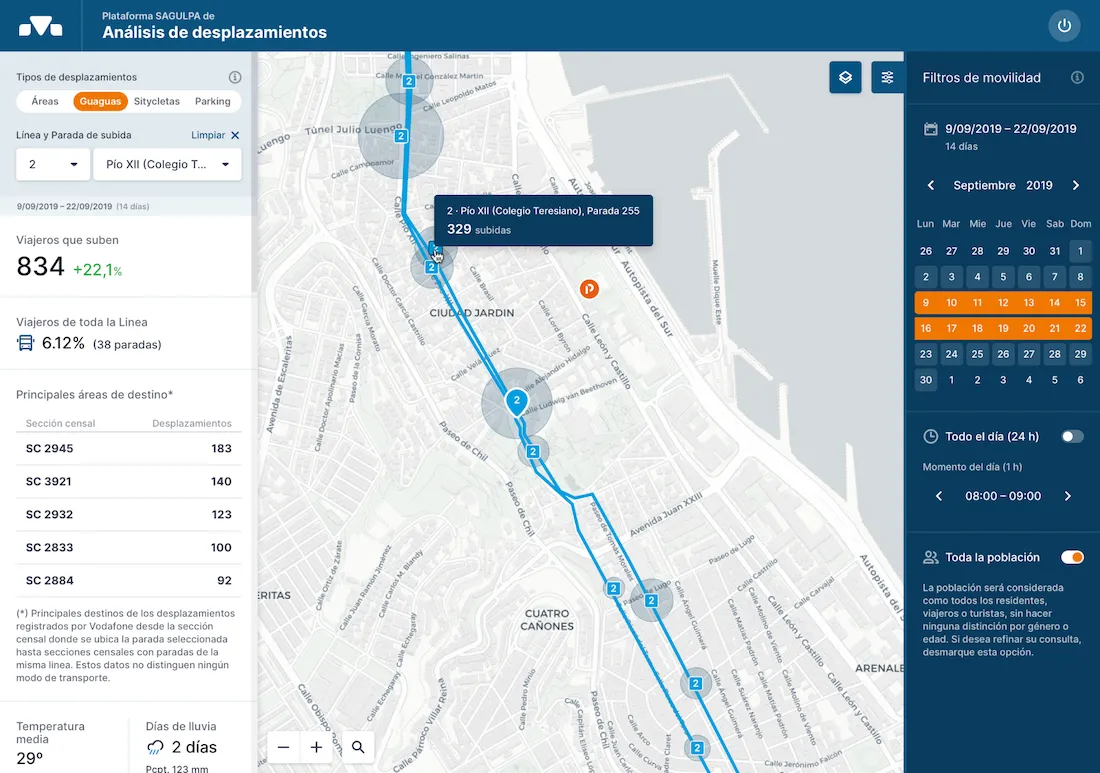
Task: Switch to the Sitycletas tab
Action: pos(157,101)
